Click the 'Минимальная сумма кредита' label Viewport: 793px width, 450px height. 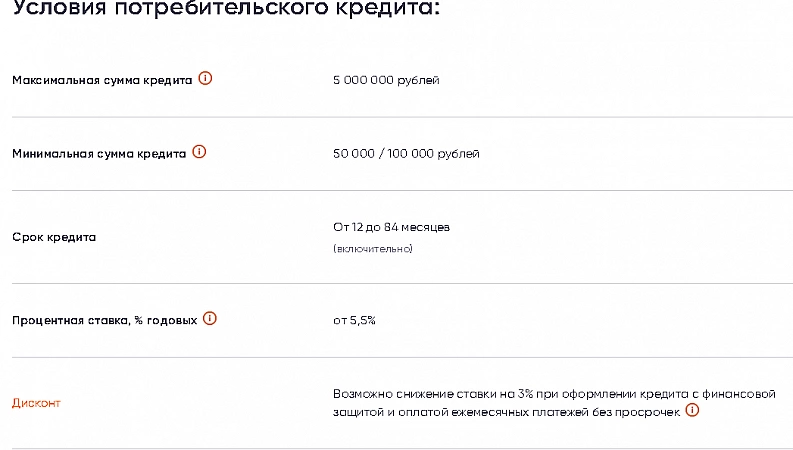(98, 154)
